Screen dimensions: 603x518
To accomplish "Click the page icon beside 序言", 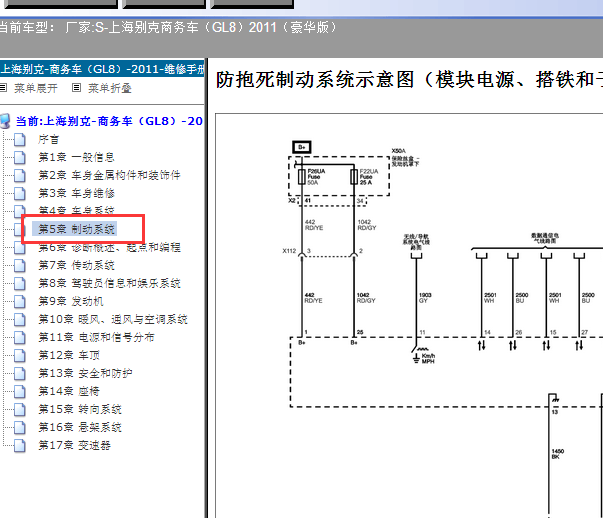I will (x=20, y=140).
